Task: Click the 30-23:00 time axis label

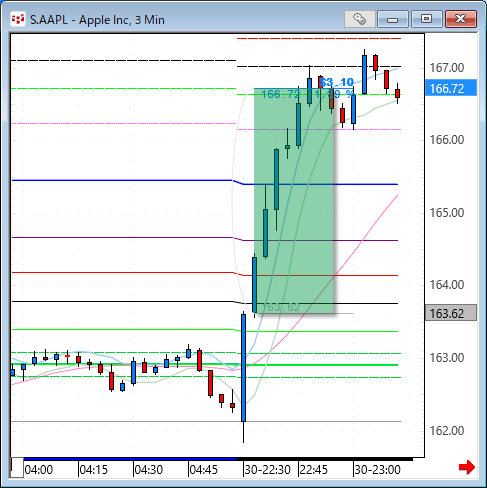Action: (x=377, y=470)
